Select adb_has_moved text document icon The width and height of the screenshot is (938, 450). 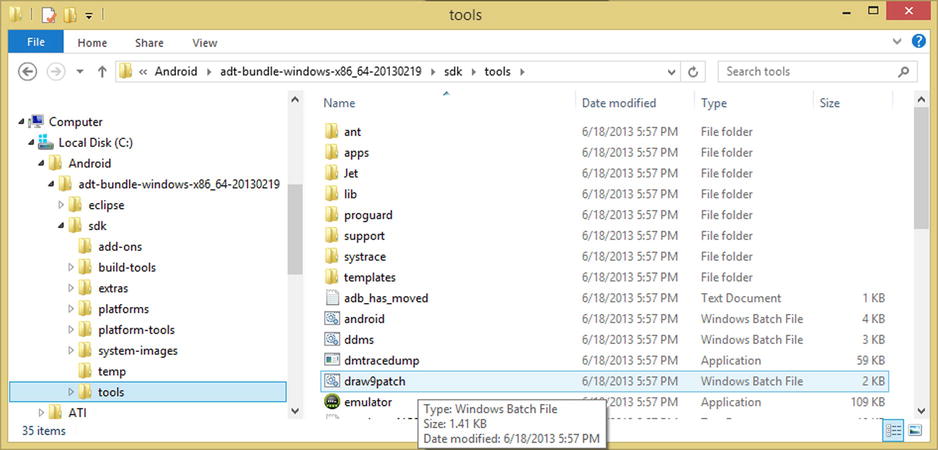click(x=331, y=298)
